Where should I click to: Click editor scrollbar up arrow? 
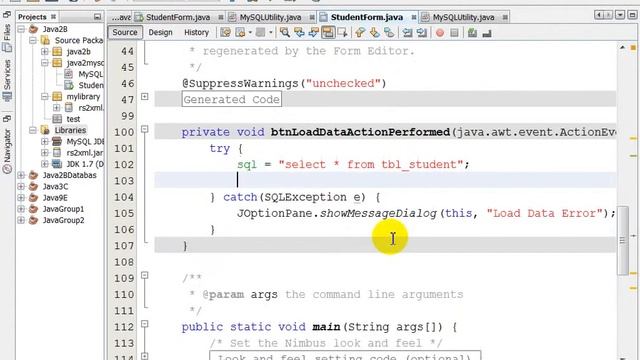point(622,48)
